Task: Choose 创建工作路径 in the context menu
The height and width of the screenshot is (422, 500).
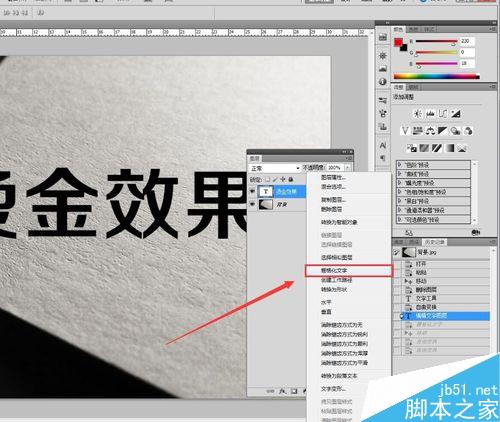Action: coord(349,280)
